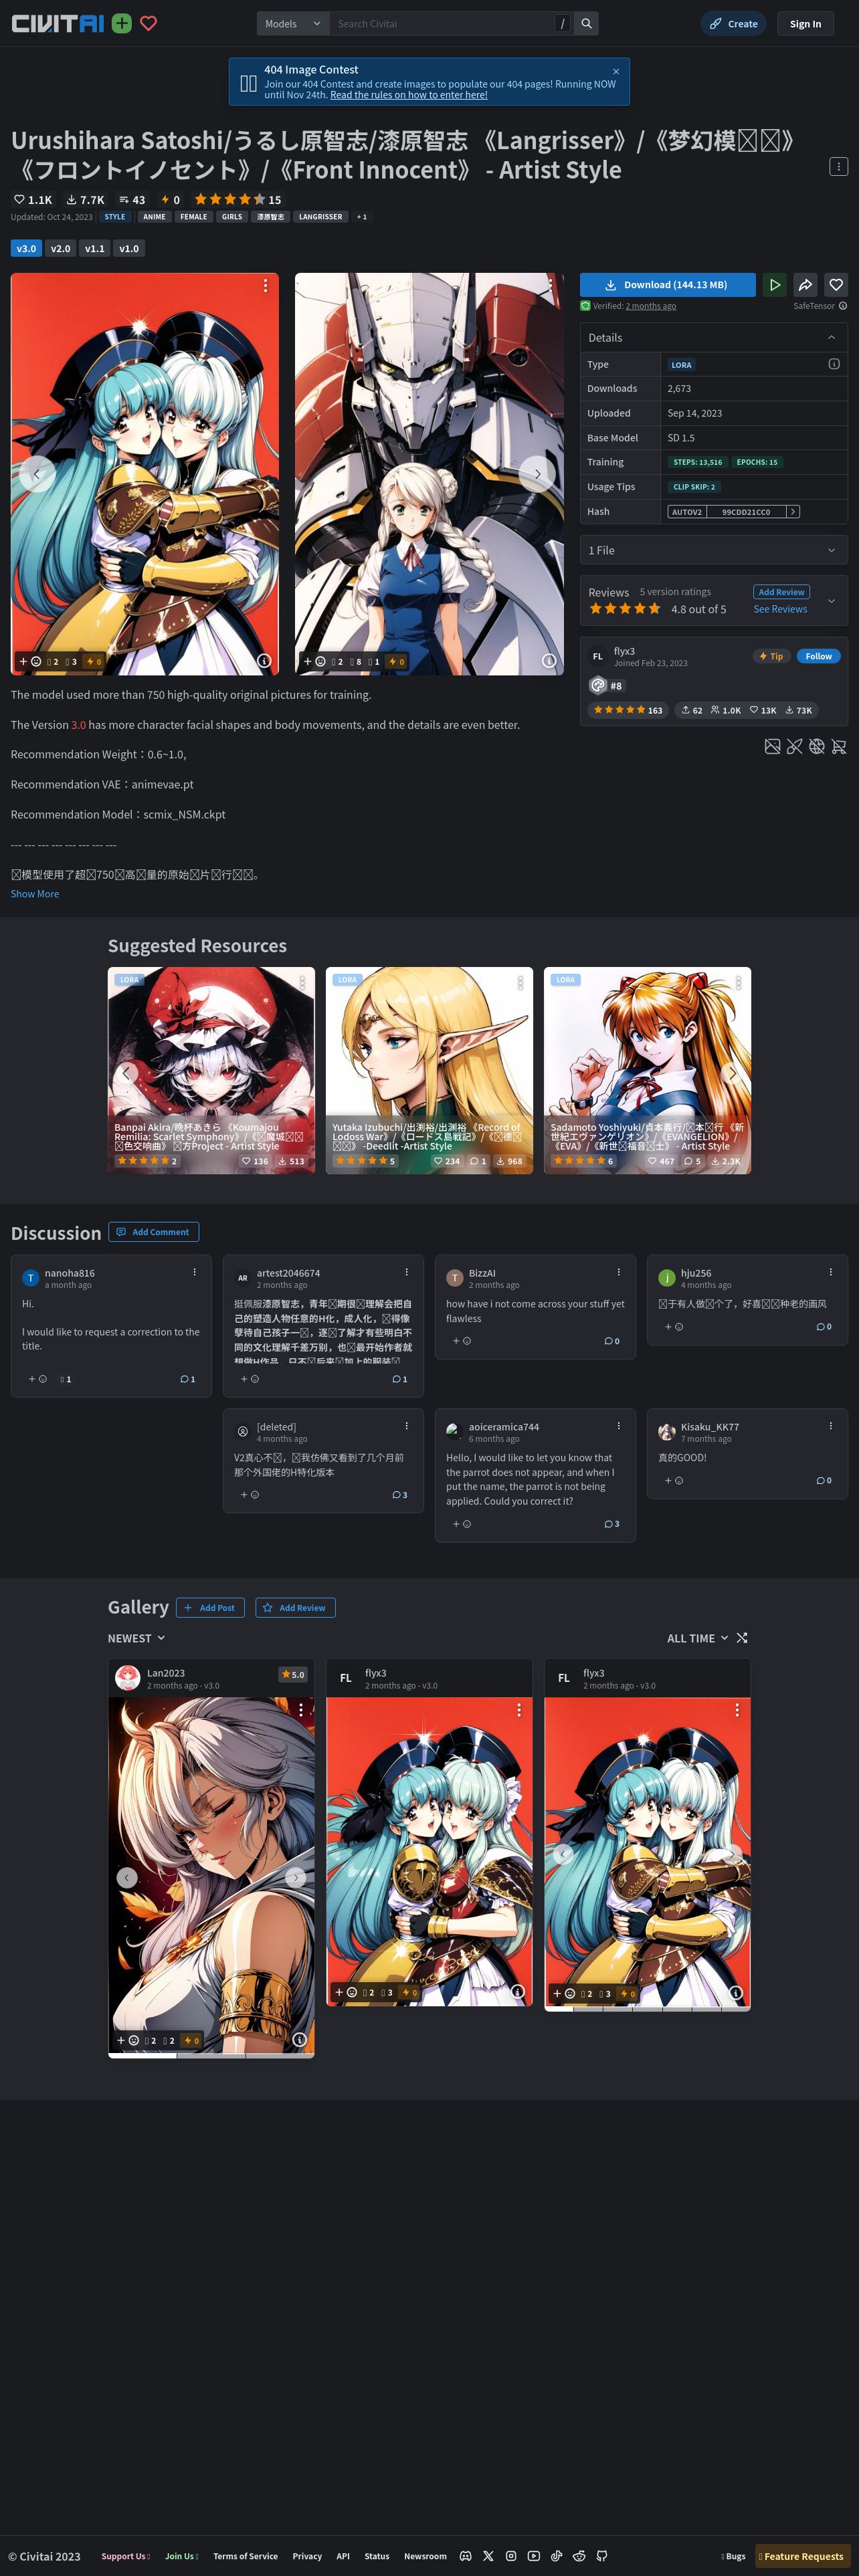The width and height of the screenshot is (859, 2576).
Task: Open the TikTok icon in the footer
Action: (556, 2555)
